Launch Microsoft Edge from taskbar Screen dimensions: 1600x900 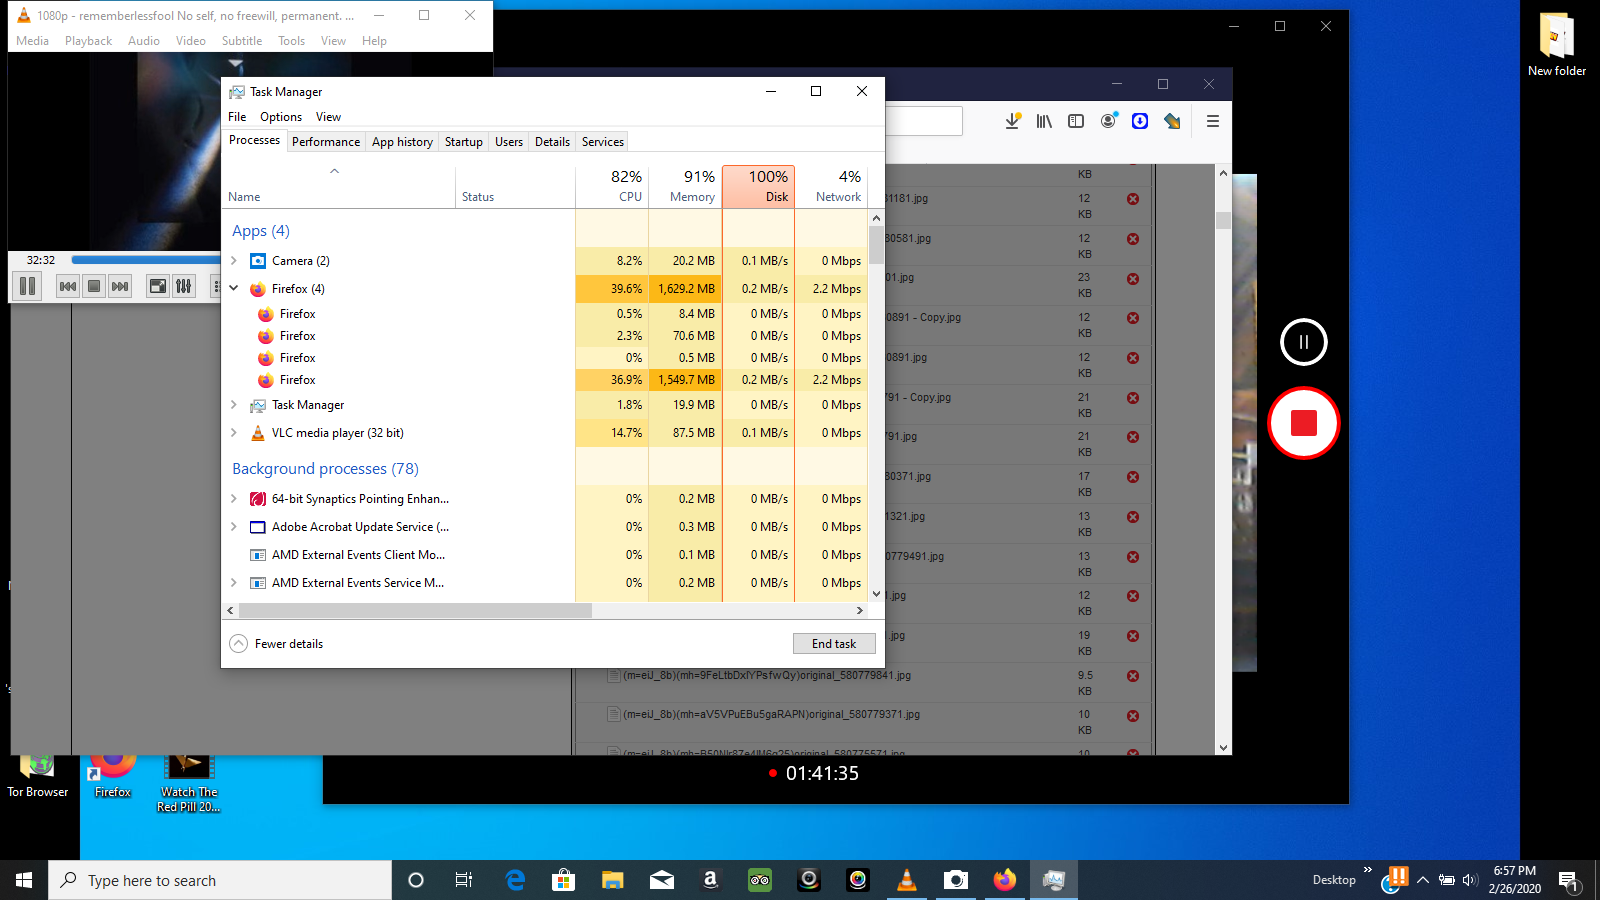point(515,880)
